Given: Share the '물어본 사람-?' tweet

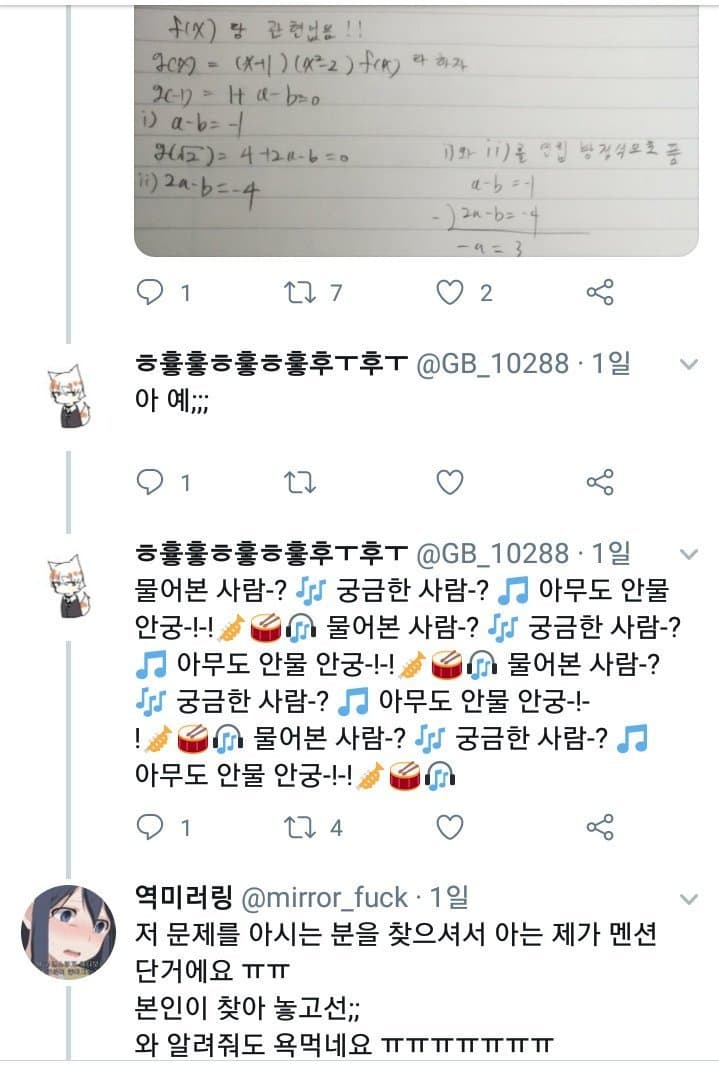Looking at the screenshot, I should pyautogui.click(x=599, y=827).
